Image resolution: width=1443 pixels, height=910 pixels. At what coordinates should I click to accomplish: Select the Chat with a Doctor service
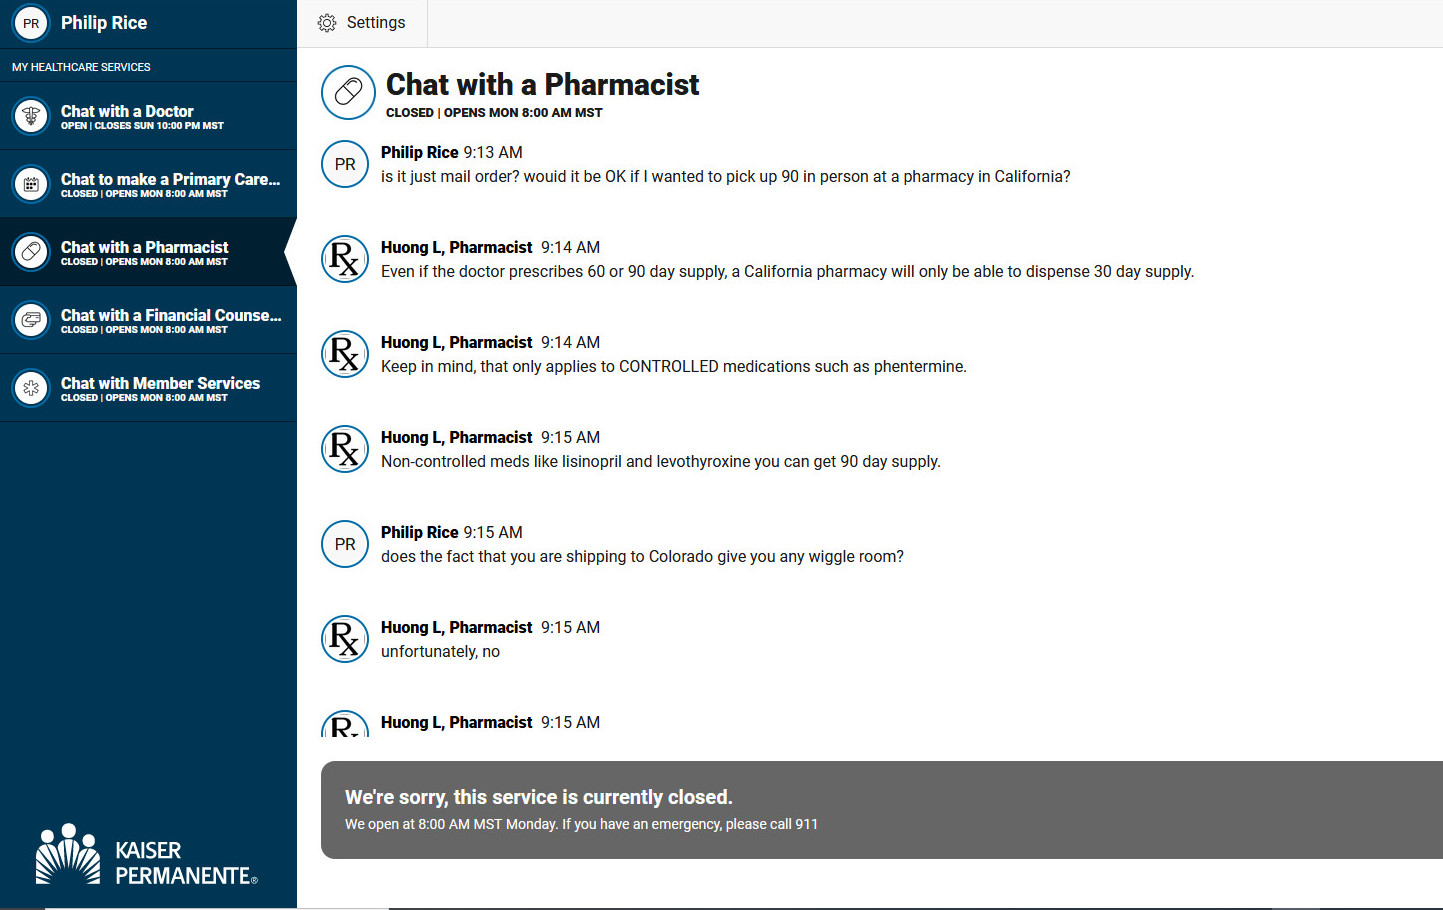pyautogui.click(x=148, y=116)
